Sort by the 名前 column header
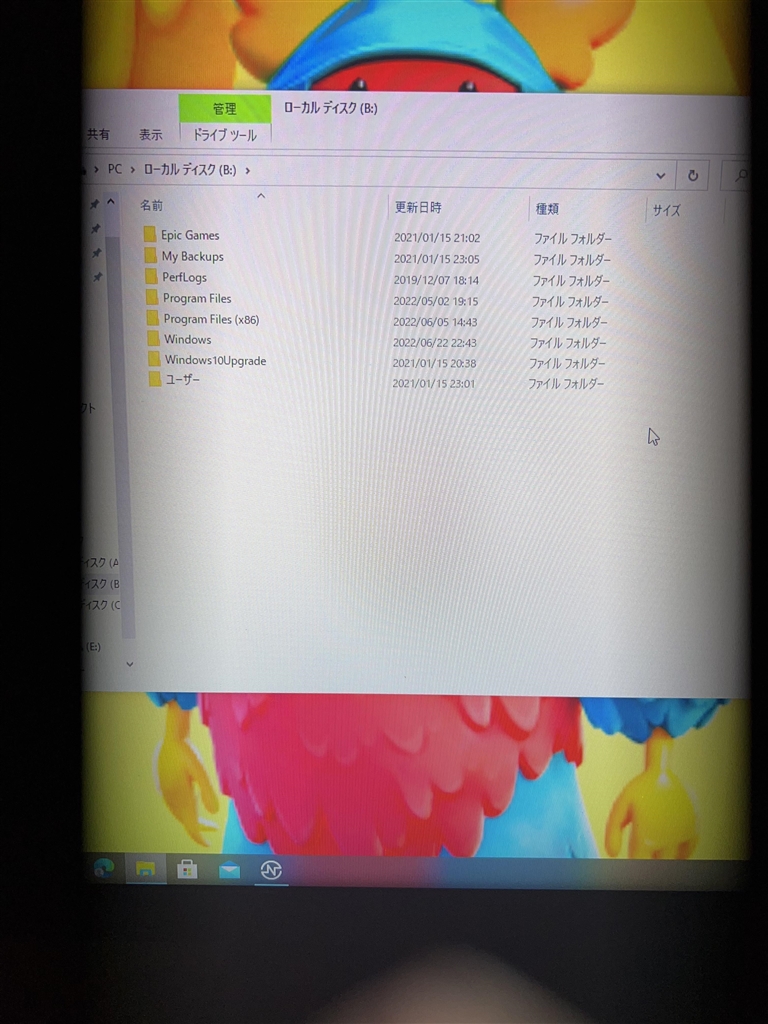Viewport: 768px width, 1024px height. tap(152, 205)
